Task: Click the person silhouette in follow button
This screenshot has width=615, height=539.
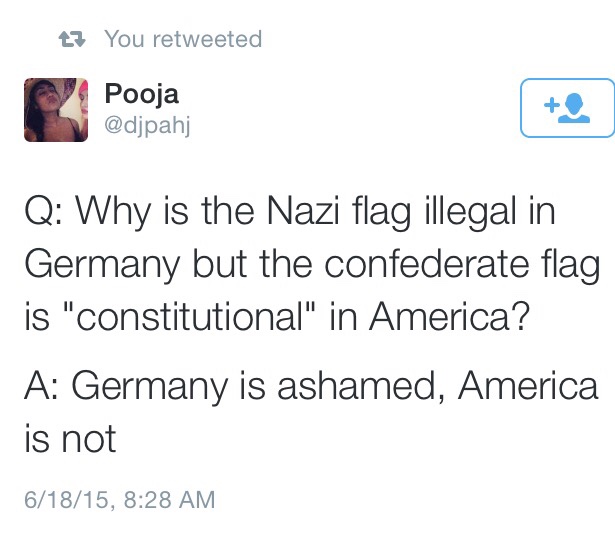Action: coord(574,108)
